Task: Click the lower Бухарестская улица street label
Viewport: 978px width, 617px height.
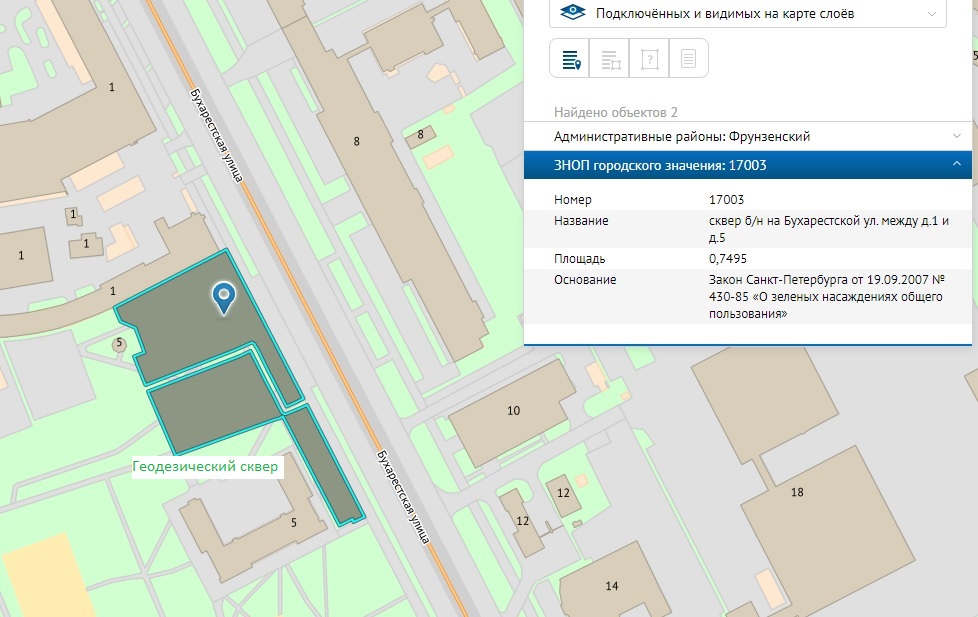Action: tap(403, 496)
